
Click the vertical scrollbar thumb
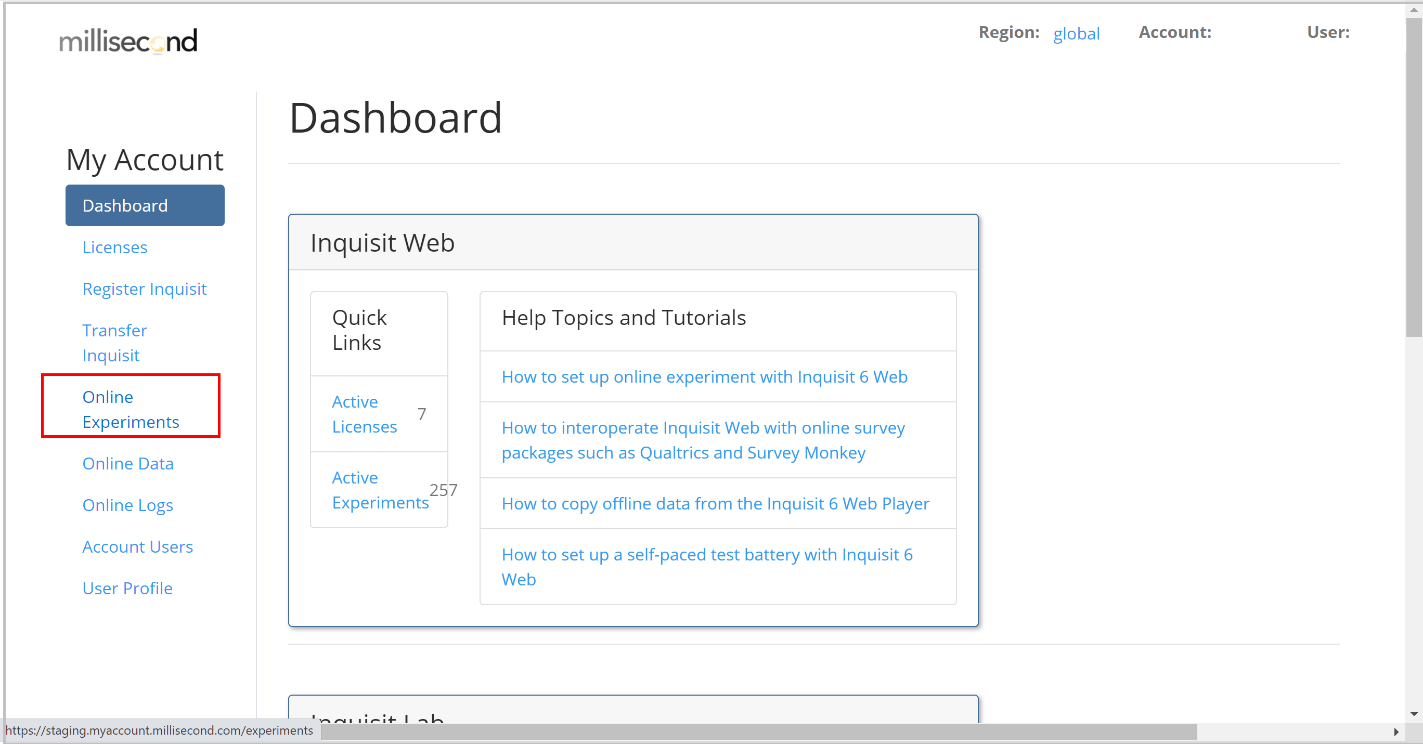(1414, 178)
